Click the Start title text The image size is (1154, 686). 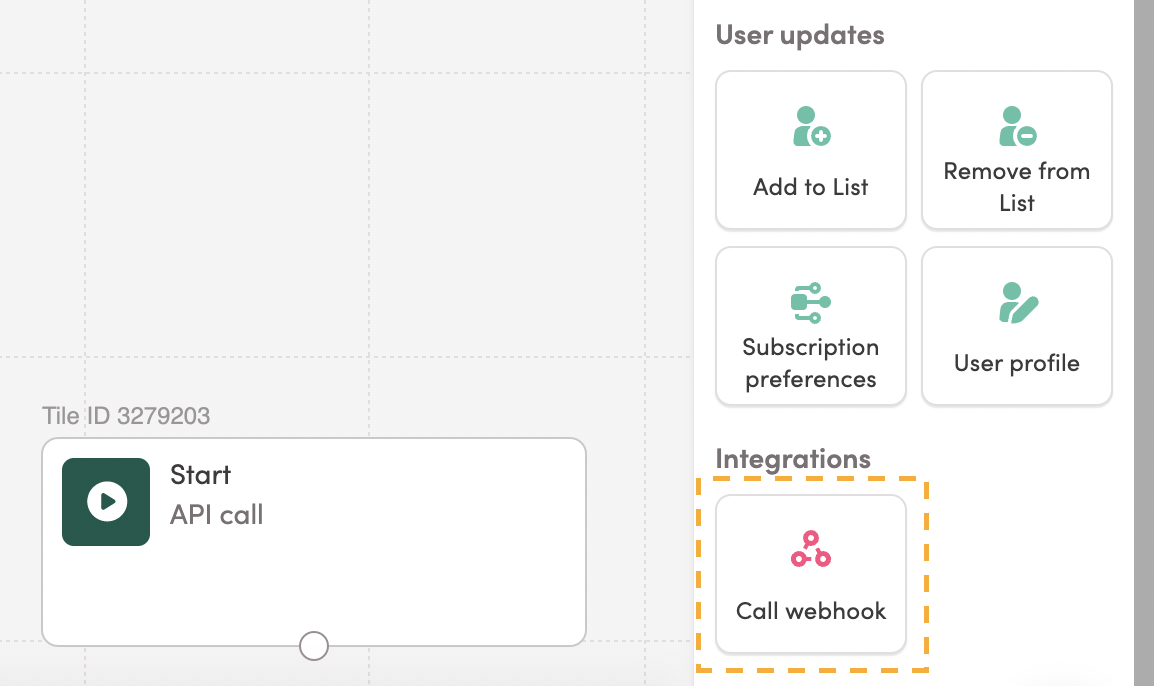point(200,475)
